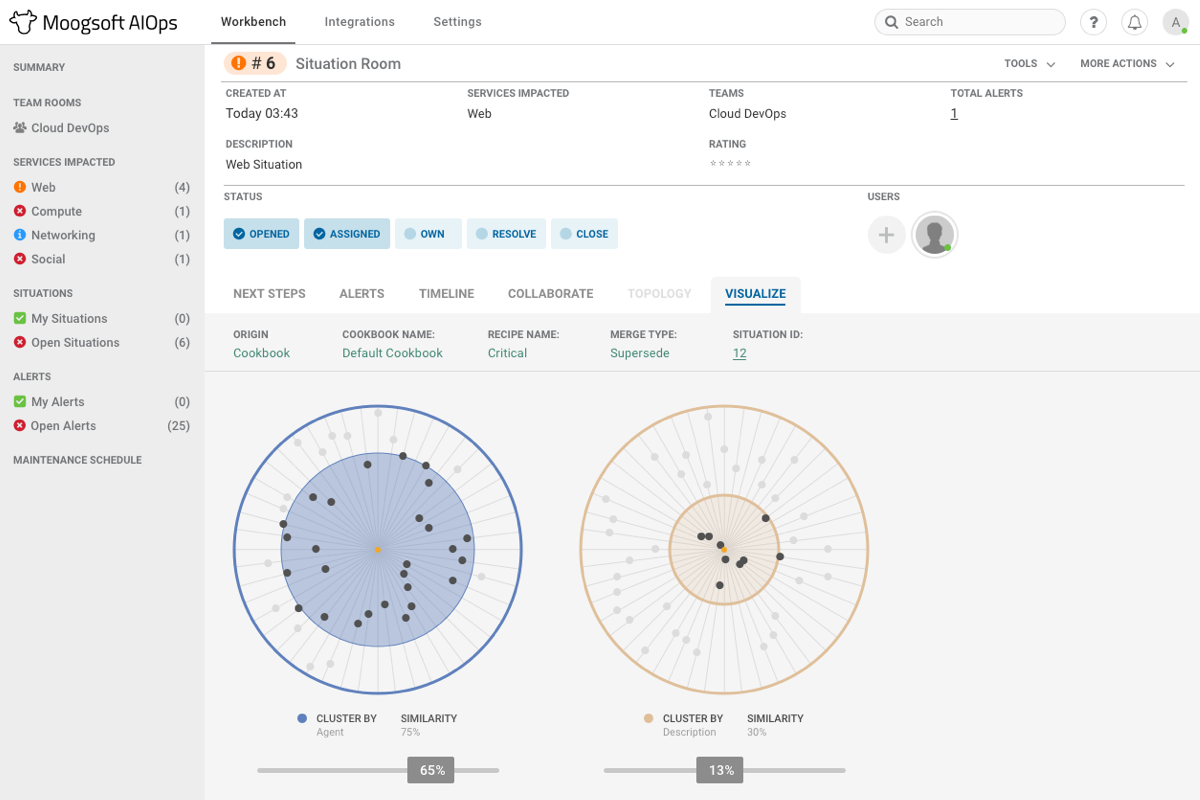The image size is (1200, 800).
Task: Toggle the Own status button
Action: (428, 234)
